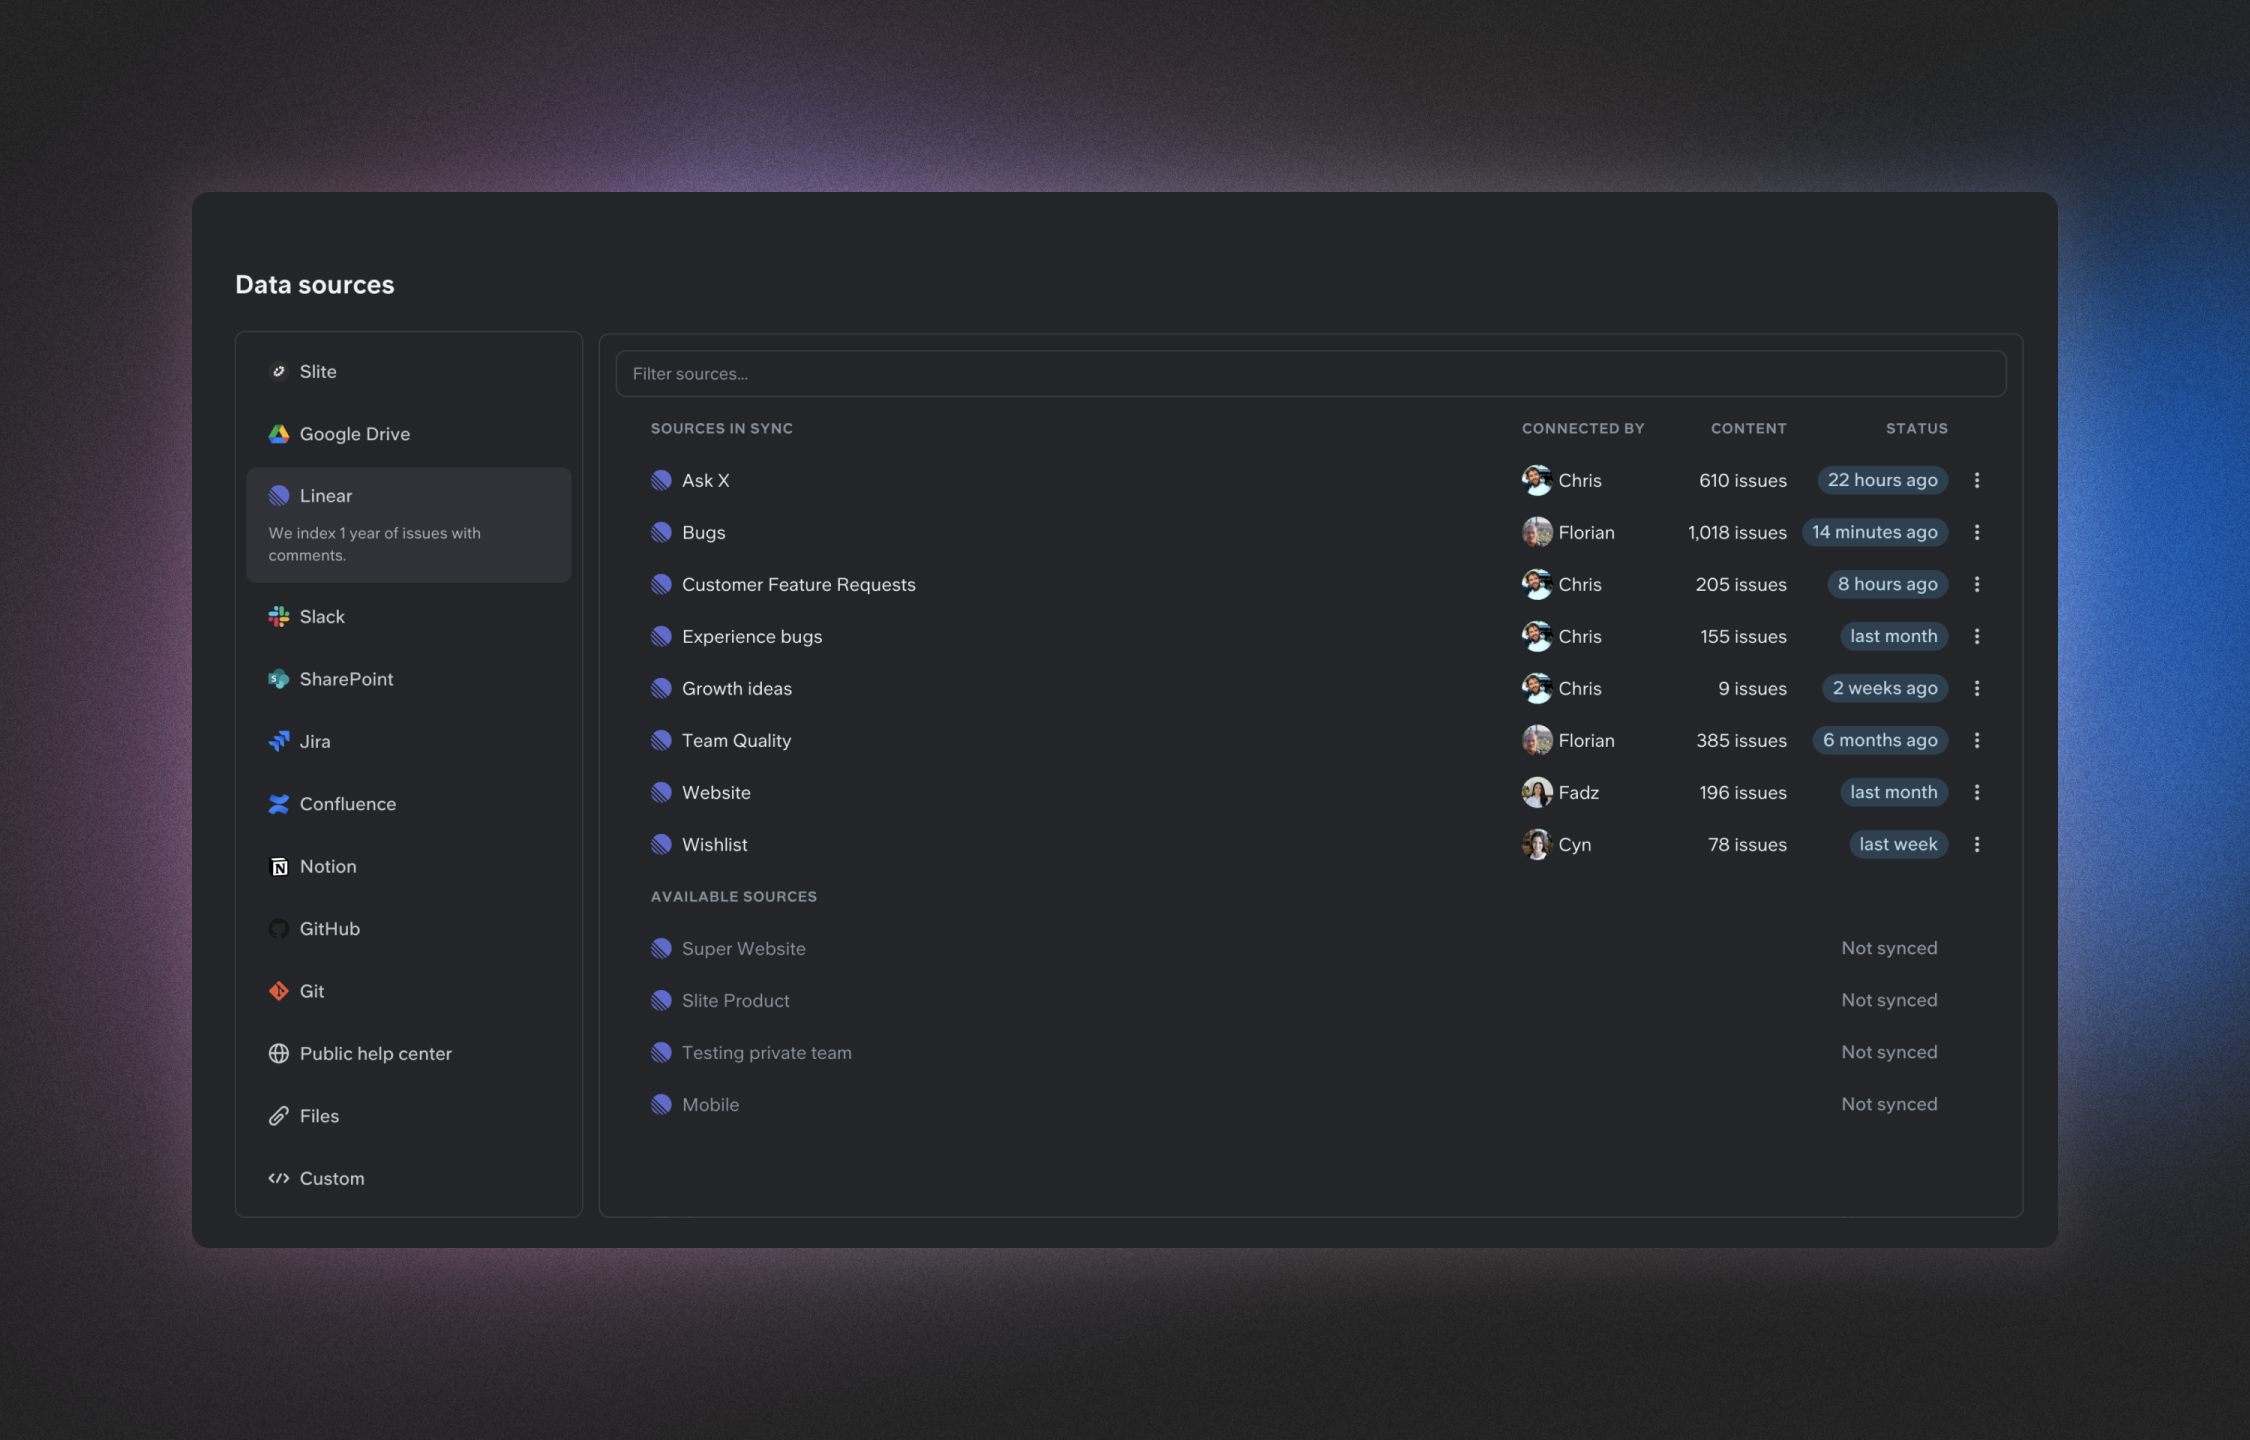2250x1440 pixels.
Task: Click the Notion logo icon
Action: coord(279,866)
